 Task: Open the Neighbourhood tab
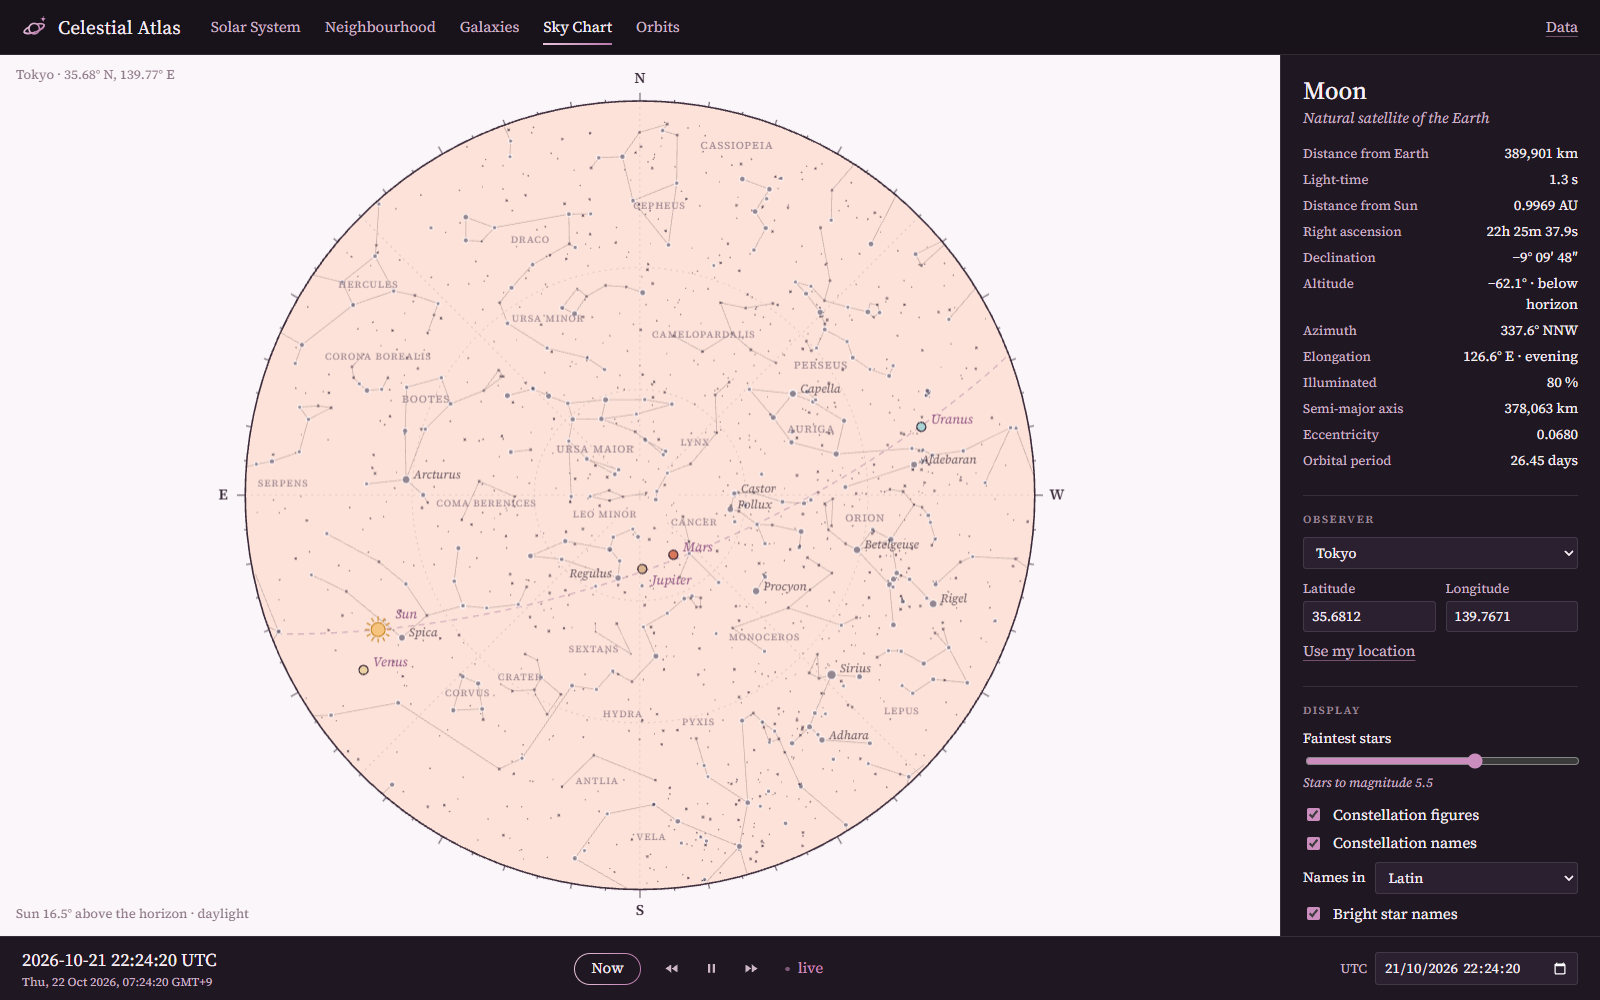click(380, 27)
